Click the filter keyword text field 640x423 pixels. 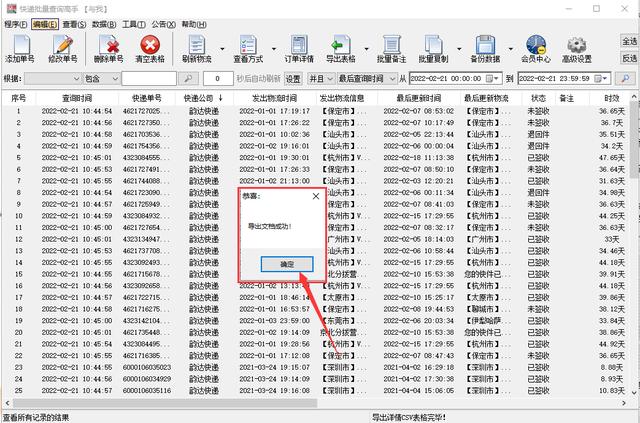pyautogui.click(x=149, y=78)
